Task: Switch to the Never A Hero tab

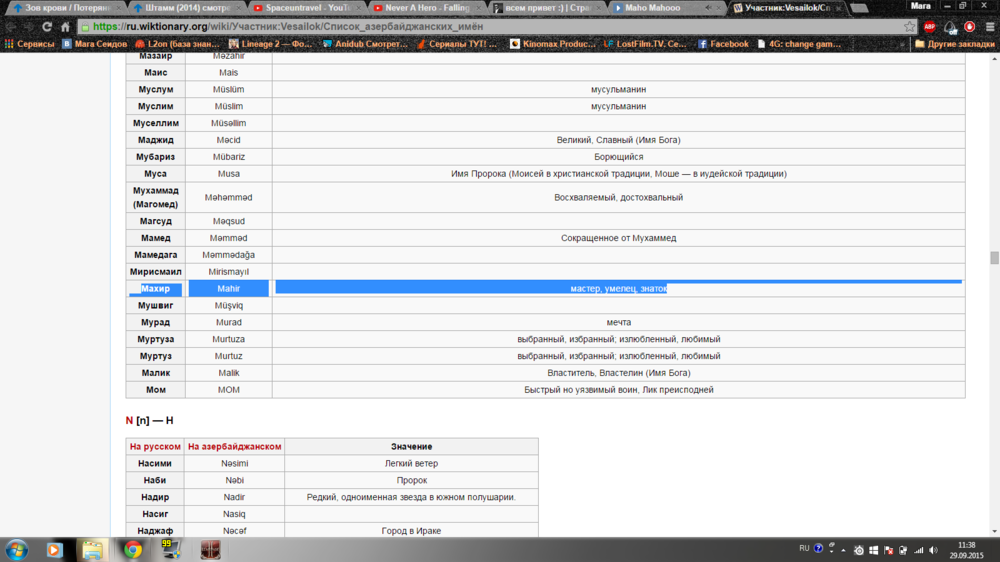Action: pos(430,8)
